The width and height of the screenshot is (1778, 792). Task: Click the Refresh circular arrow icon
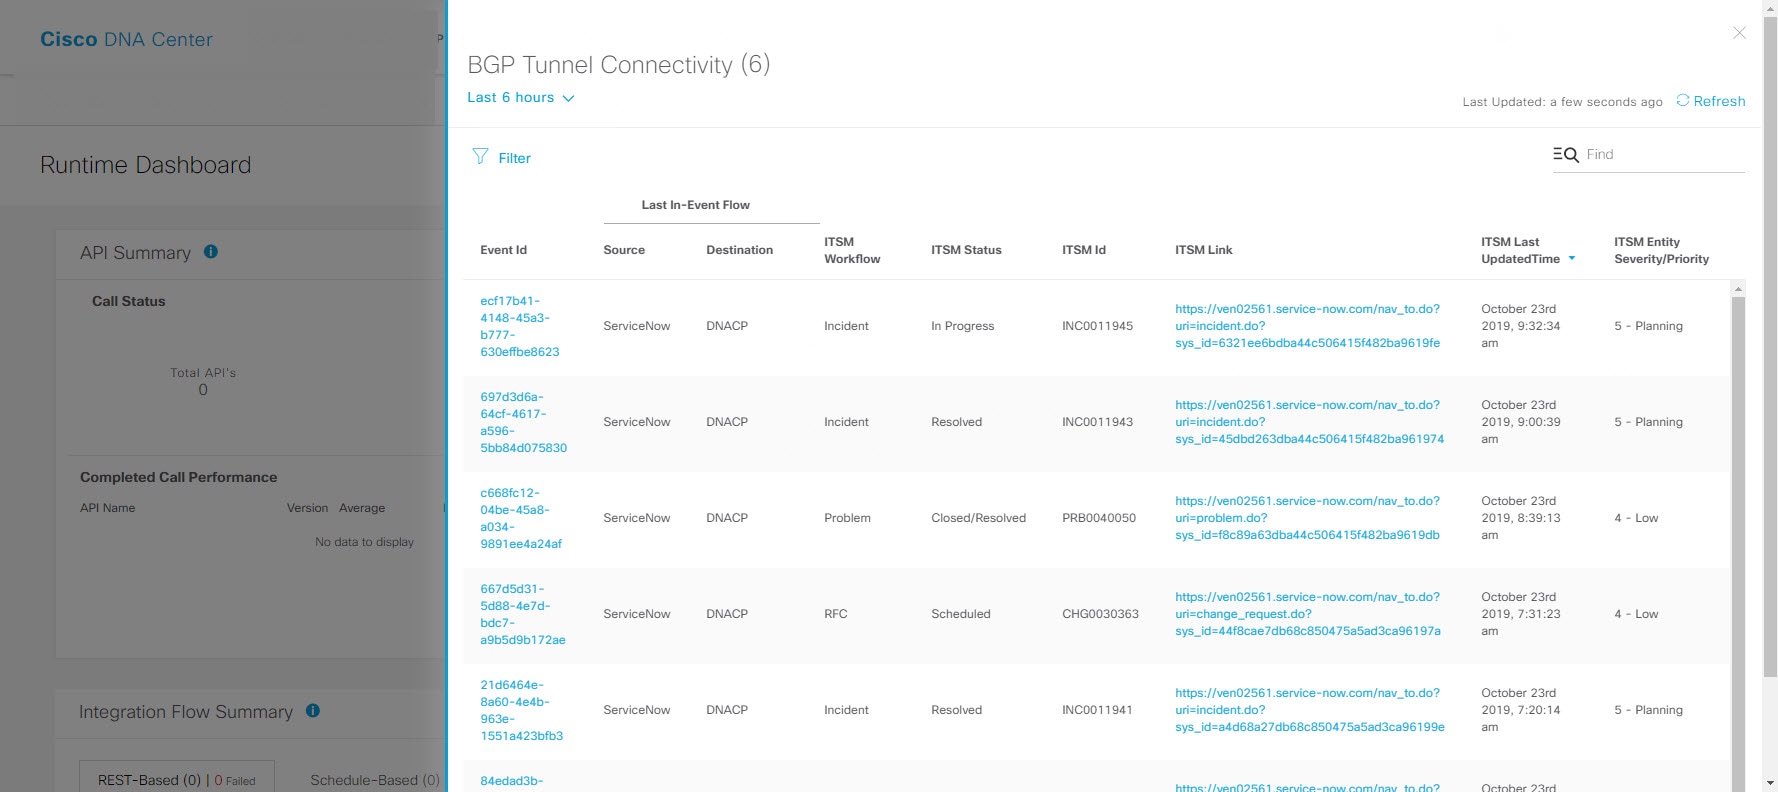point(1683,100)
